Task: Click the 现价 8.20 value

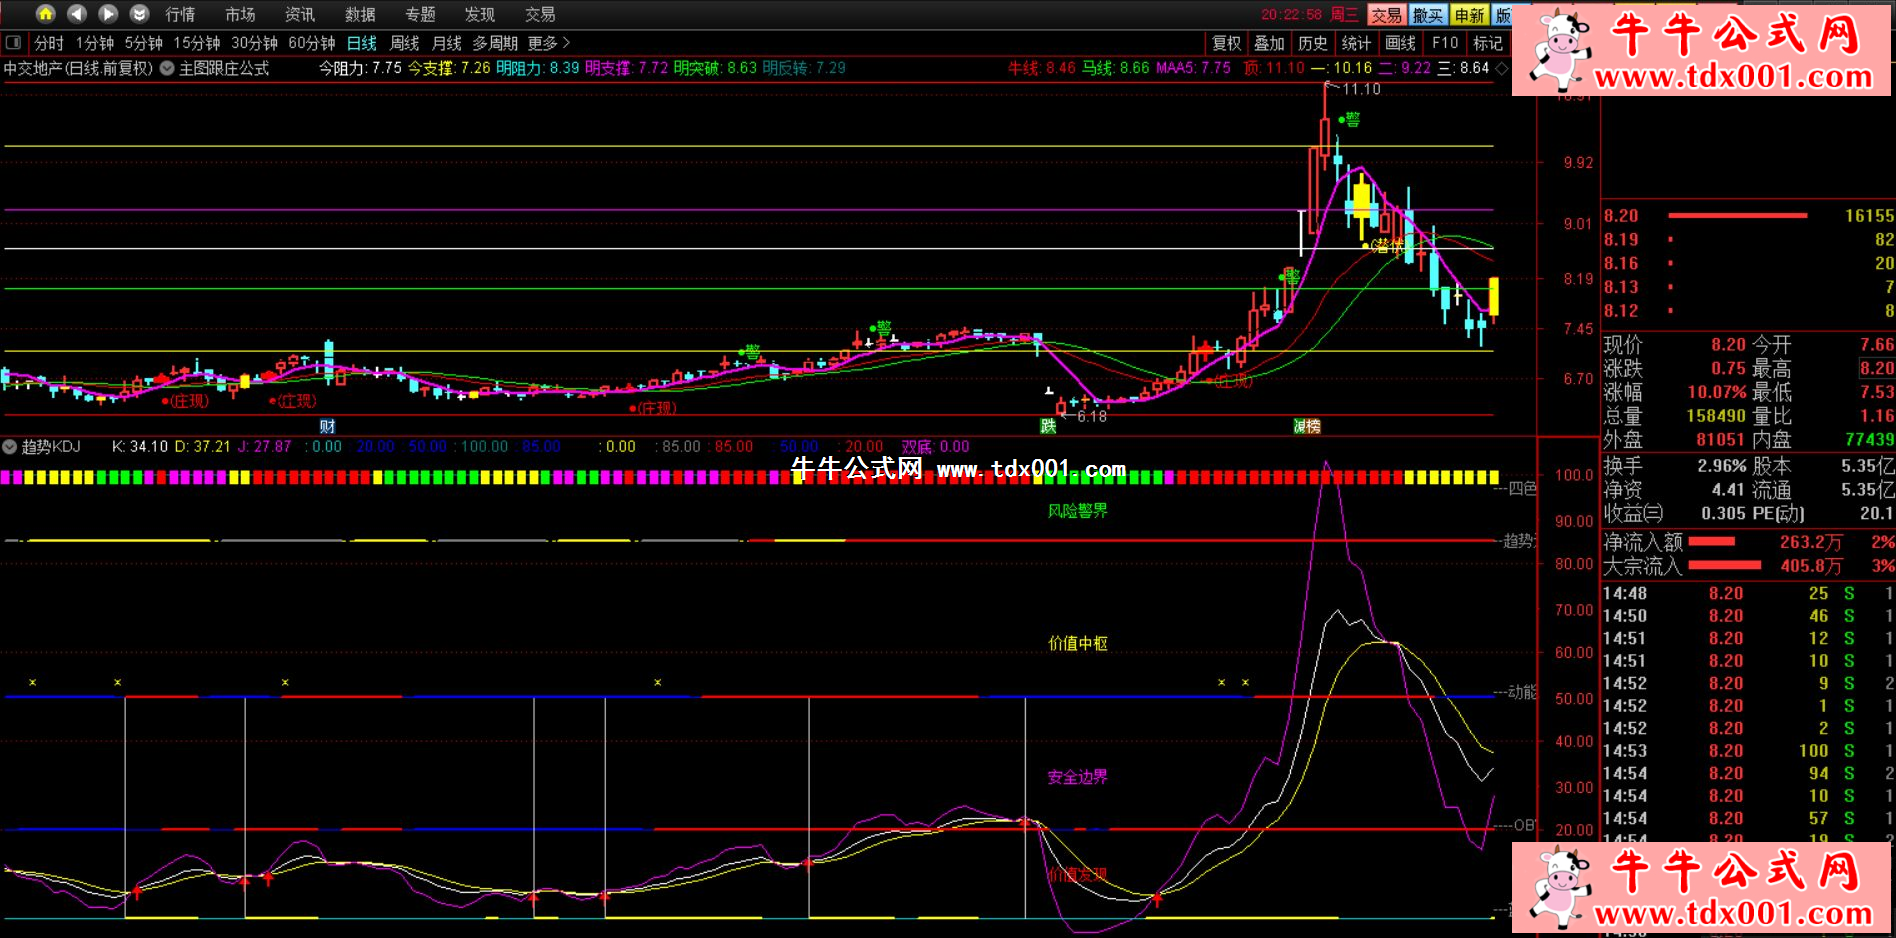Action: 1728,344
